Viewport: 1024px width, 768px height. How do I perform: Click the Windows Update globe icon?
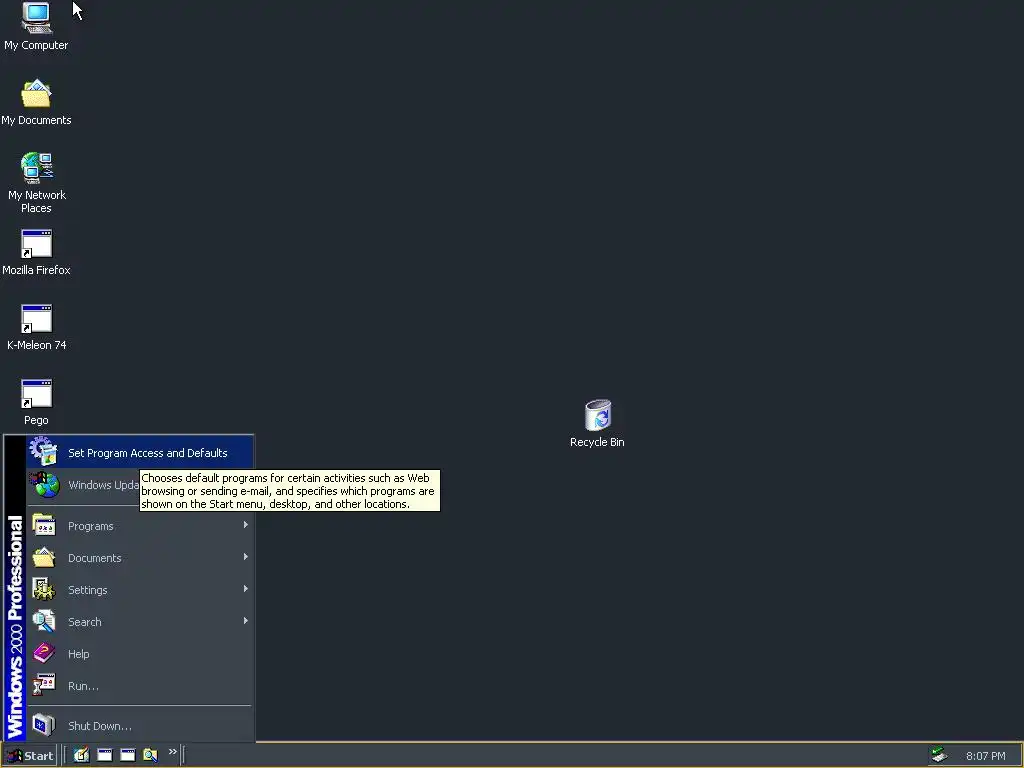click(44, 485)
